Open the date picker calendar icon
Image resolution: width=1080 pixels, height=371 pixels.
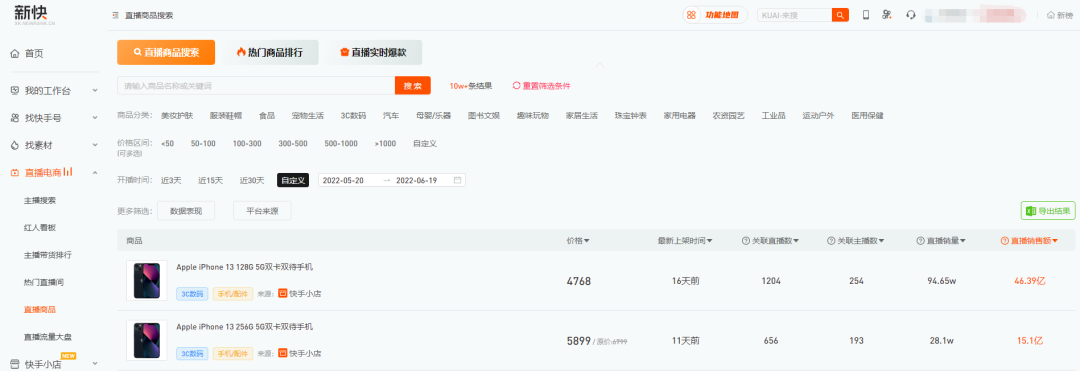[457, 180]
